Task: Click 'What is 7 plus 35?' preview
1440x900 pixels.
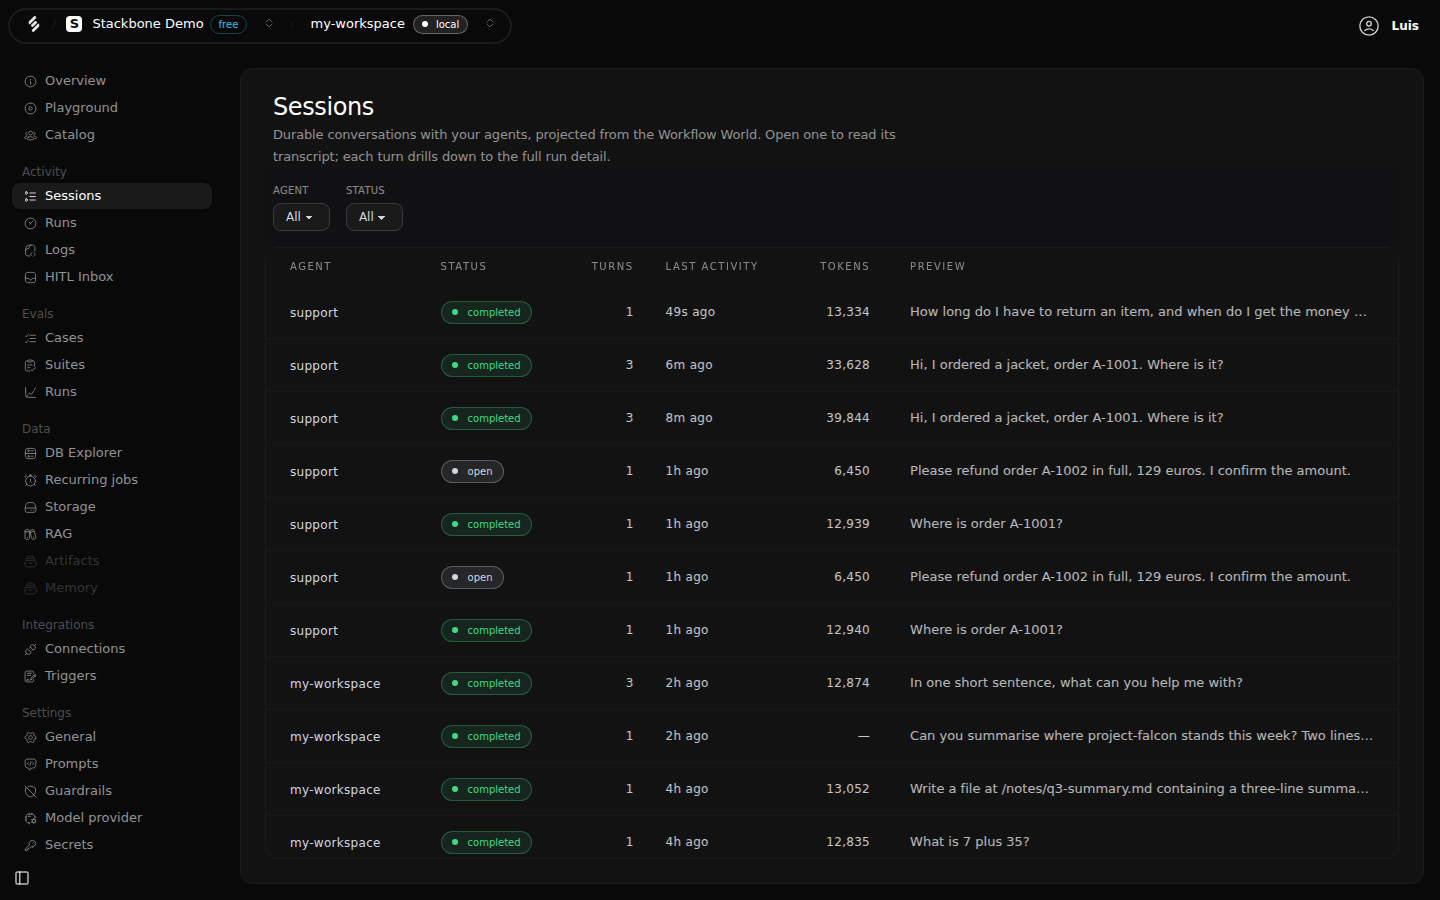Action: click(969, 842)
